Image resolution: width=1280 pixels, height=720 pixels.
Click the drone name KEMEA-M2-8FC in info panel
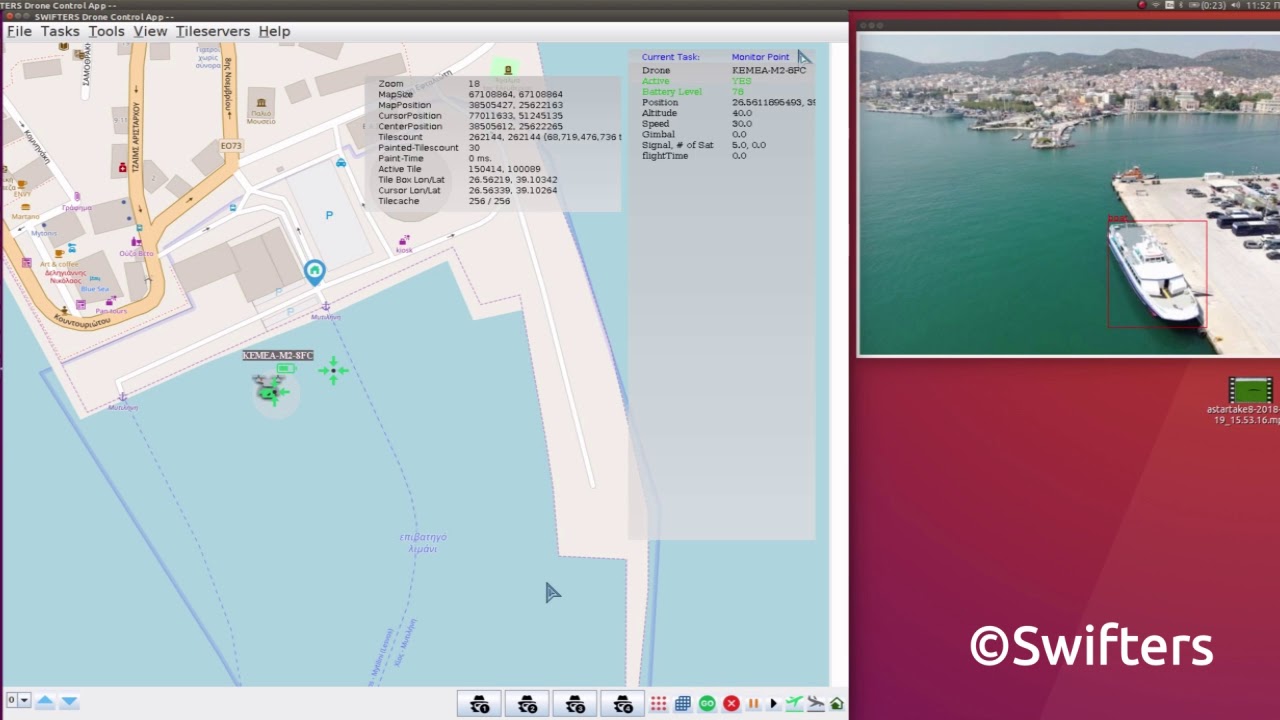768,71
